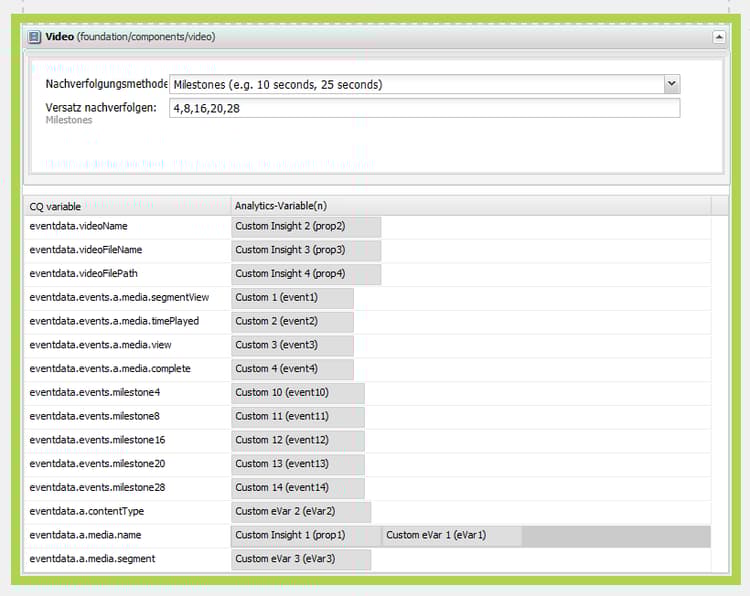Viewport: 750px width, 596px height.
Task: Click the Custom 11 (event11) tag
Action: click(x=298, y=417)
